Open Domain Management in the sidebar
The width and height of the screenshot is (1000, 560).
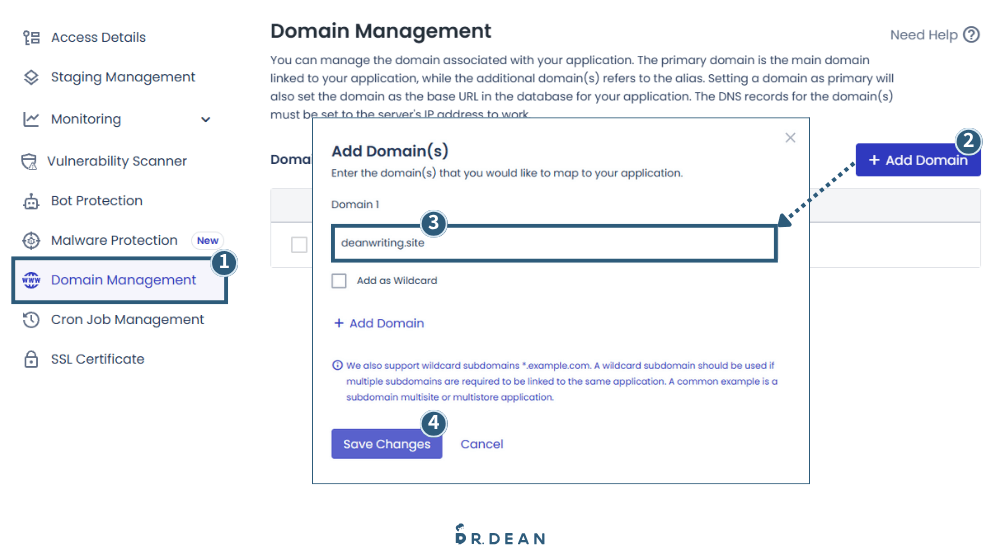click(x=123, y=280)
